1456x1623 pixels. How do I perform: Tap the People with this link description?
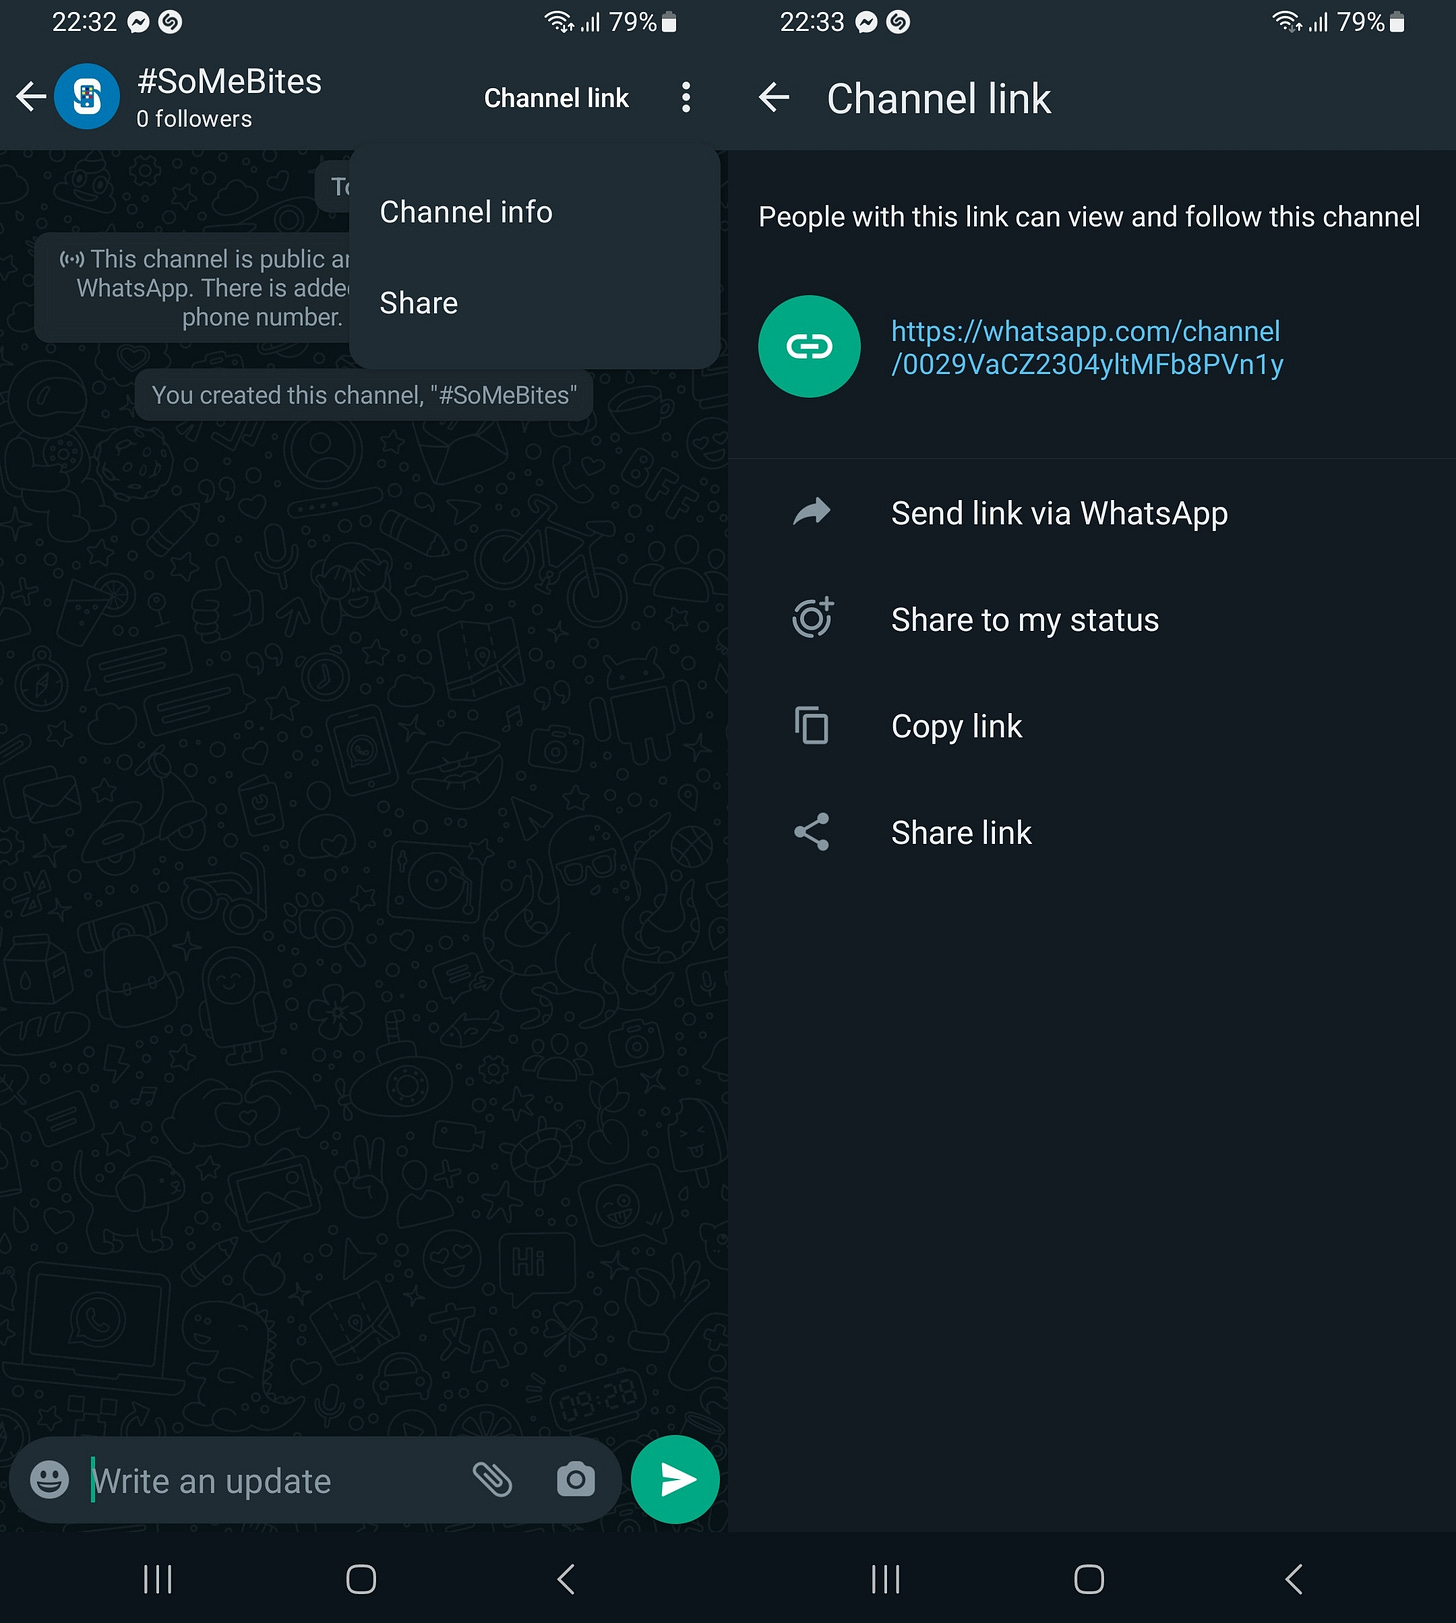pos(1089,217)
